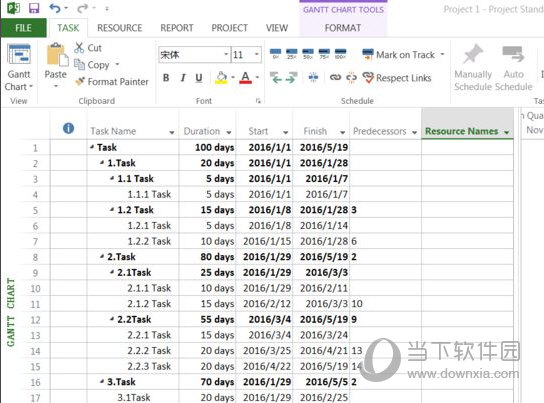Activate the Format Painter brush
Screen dimensions: 544x403
112,82
